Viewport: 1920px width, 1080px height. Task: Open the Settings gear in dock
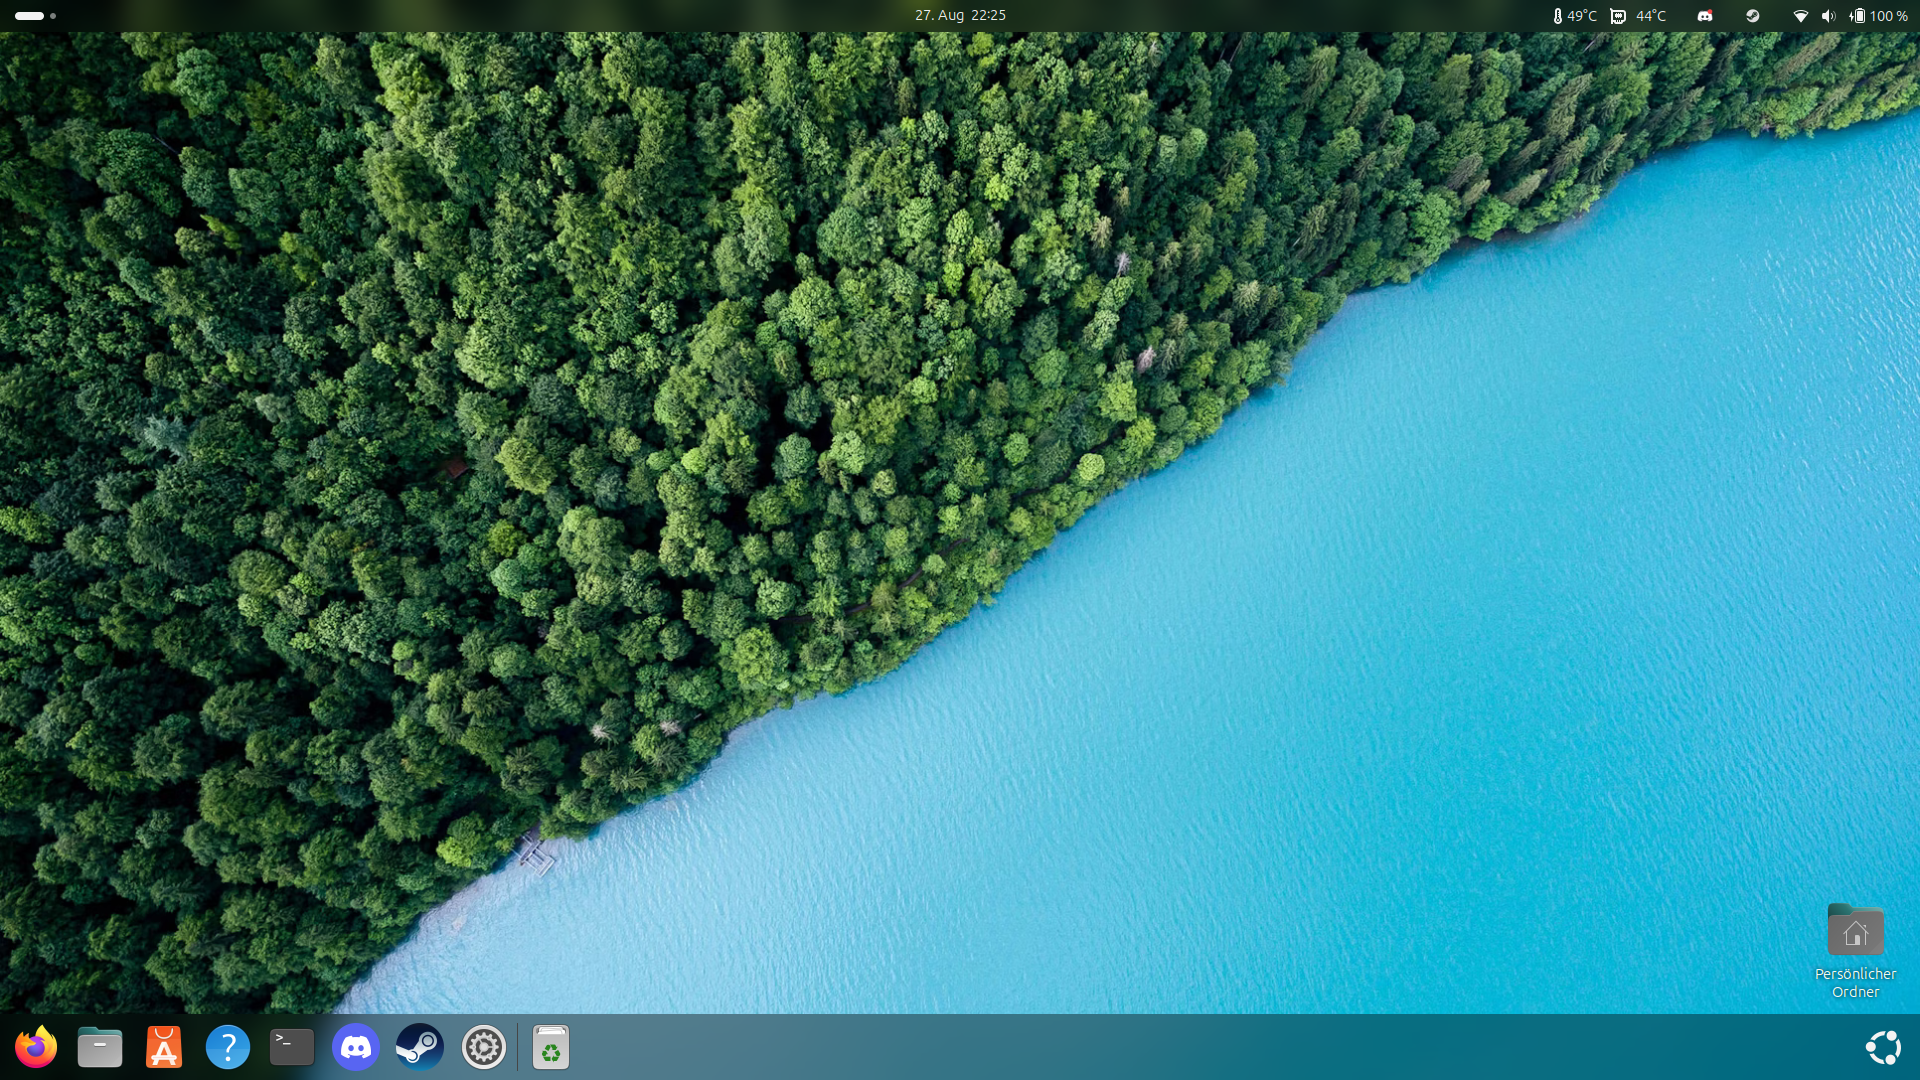click(x=484, y=1047)
